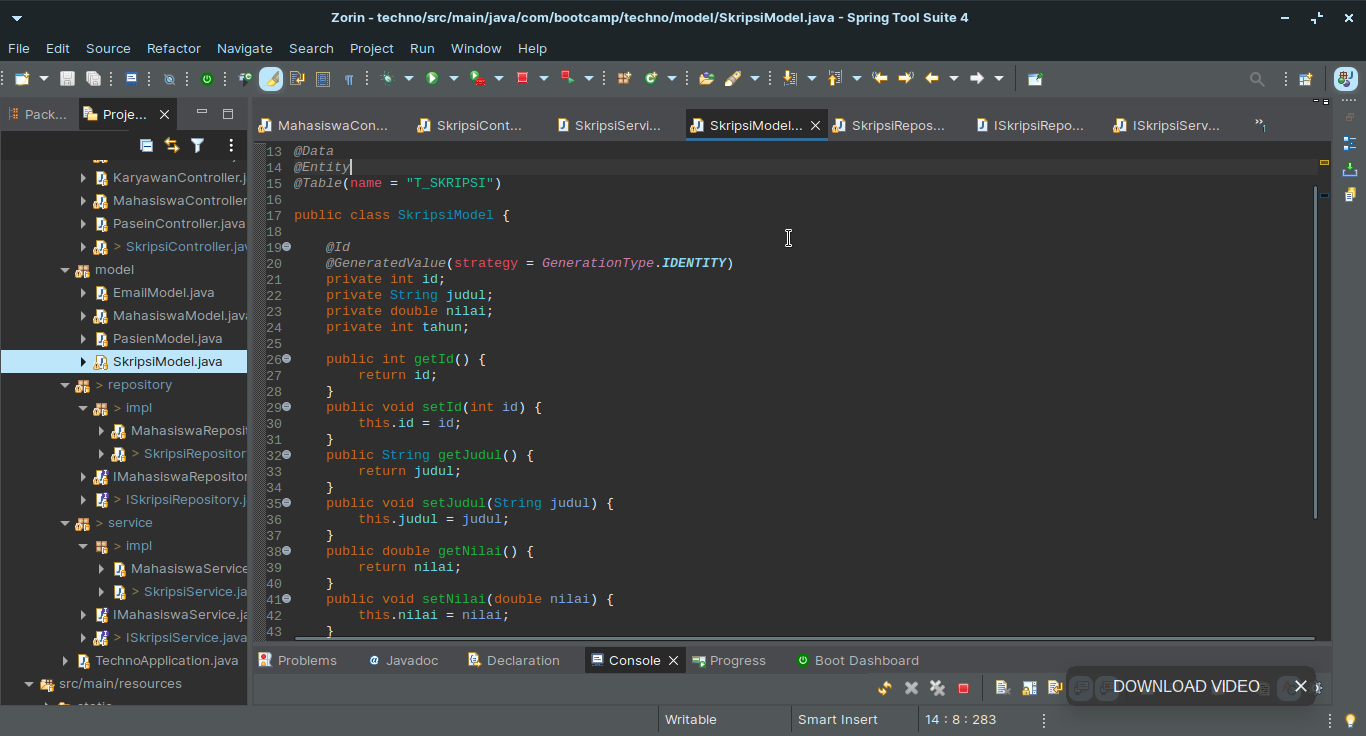Toggle the Mark Occurrences highlighter
Image resolution: width=1366 pixels, height=736 pixels.
pyautogui.click(x=270, y=78)
